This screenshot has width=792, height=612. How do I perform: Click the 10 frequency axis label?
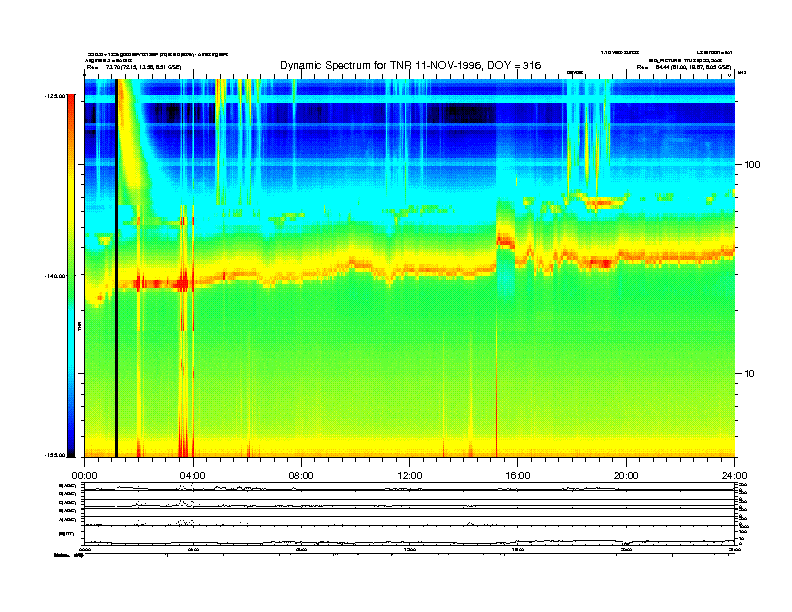pos(750,374)
